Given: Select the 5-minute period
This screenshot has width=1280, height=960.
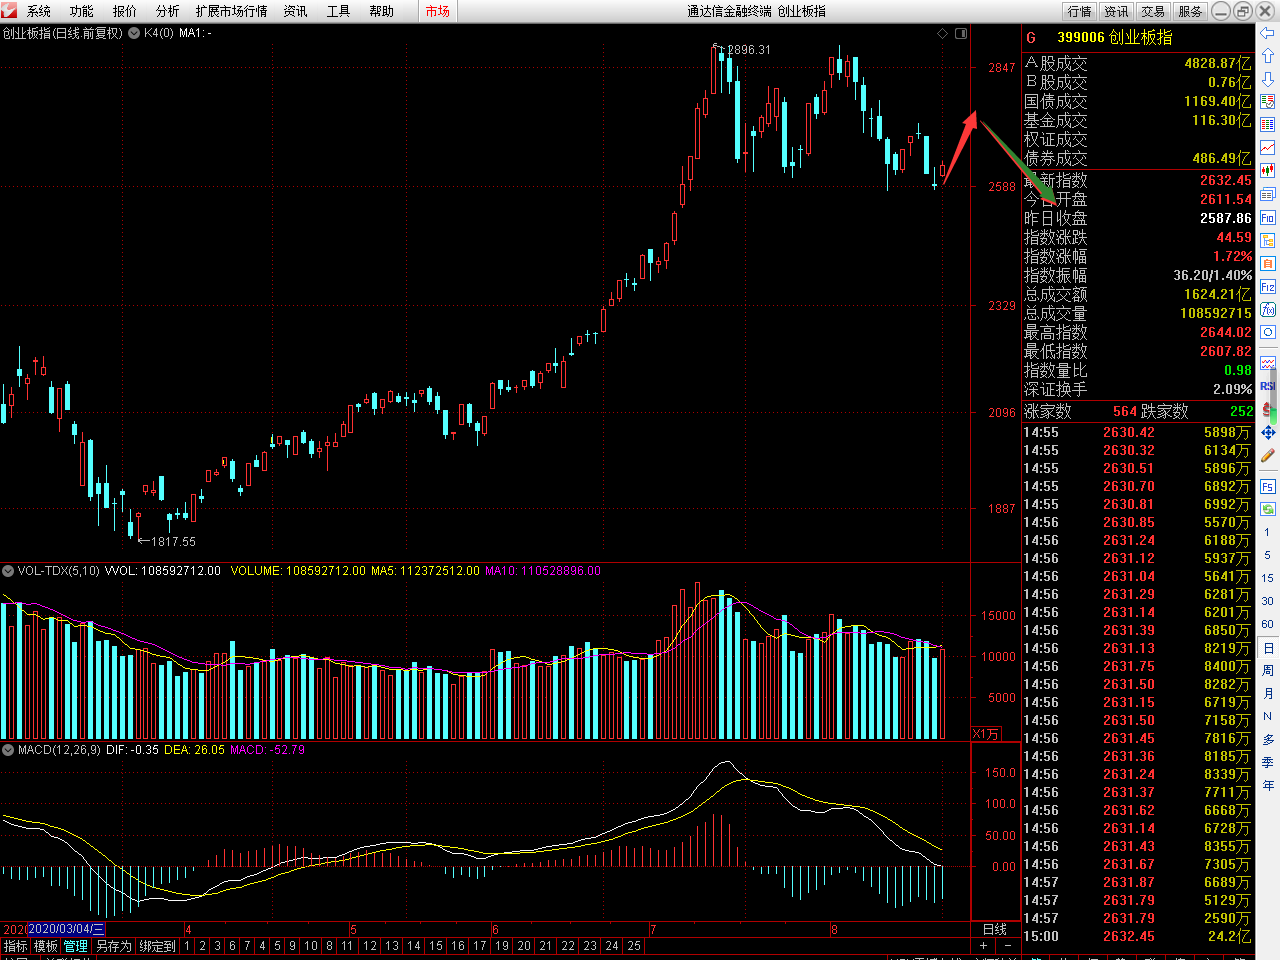Looking at the screenshot, I should click(x=1267, y=555).
